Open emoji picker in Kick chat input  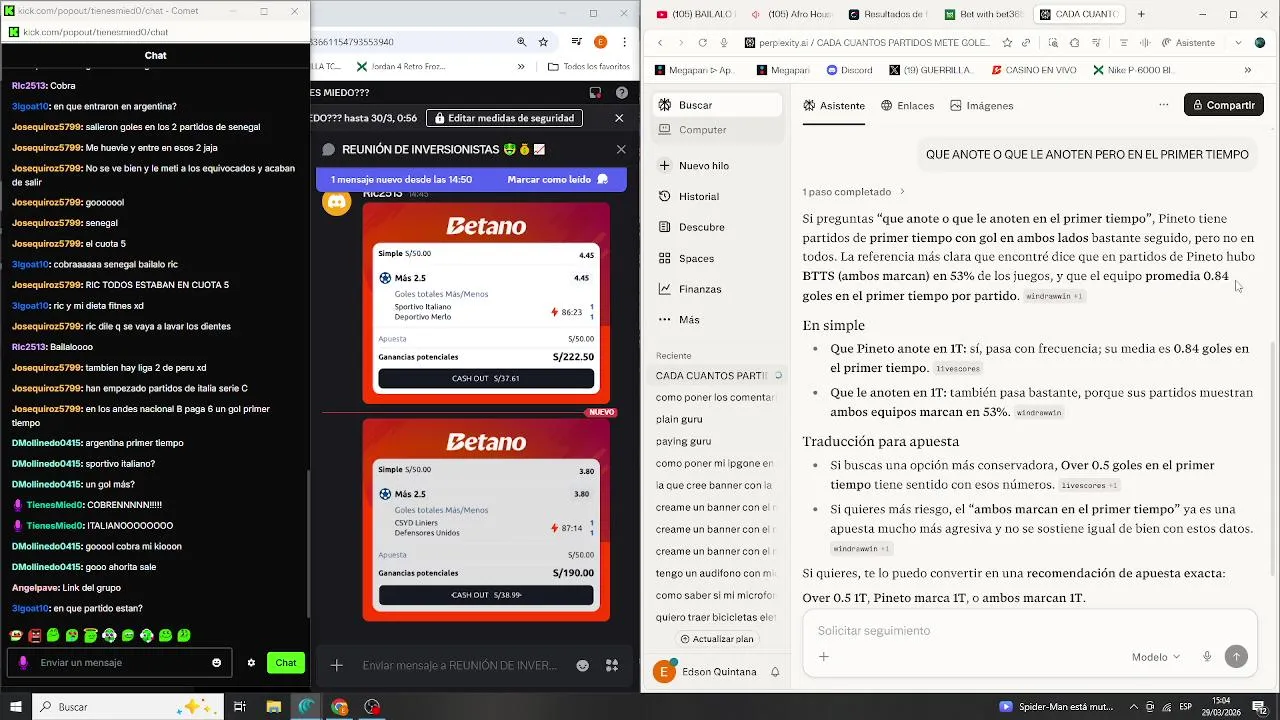[x=216, y=663]
